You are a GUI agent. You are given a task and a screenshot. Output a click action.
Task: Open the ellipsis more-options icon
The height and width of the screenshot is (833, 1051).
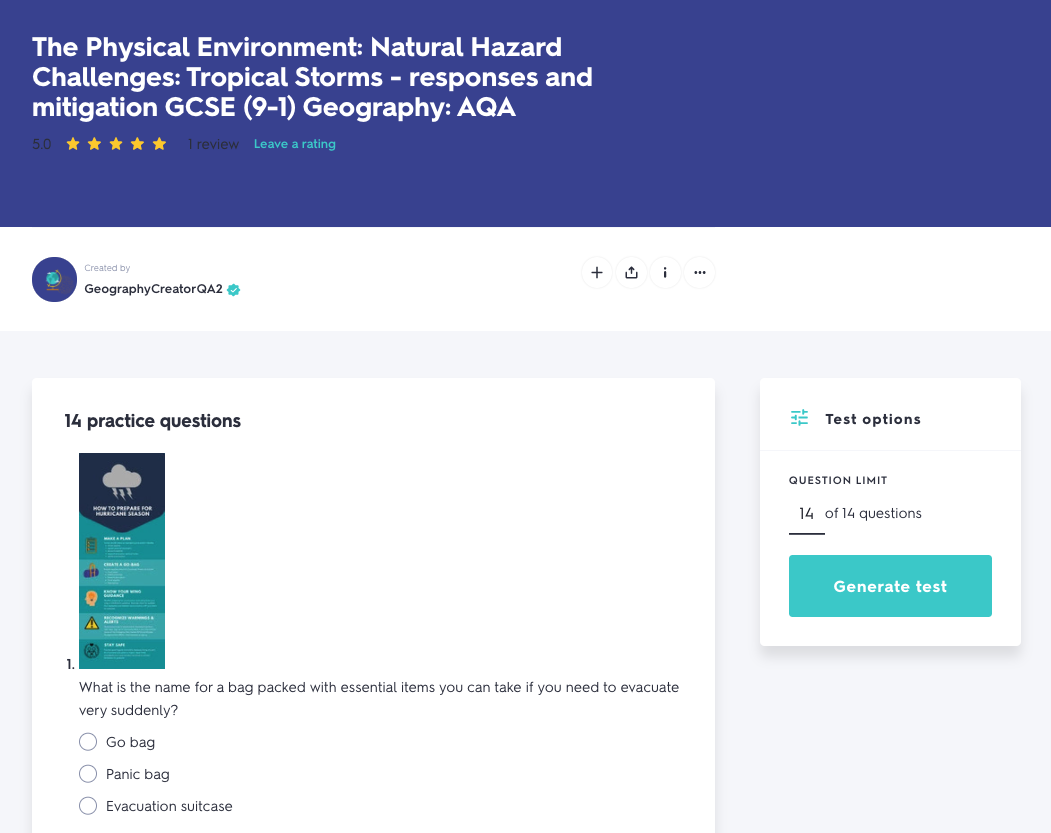(699, 272)
